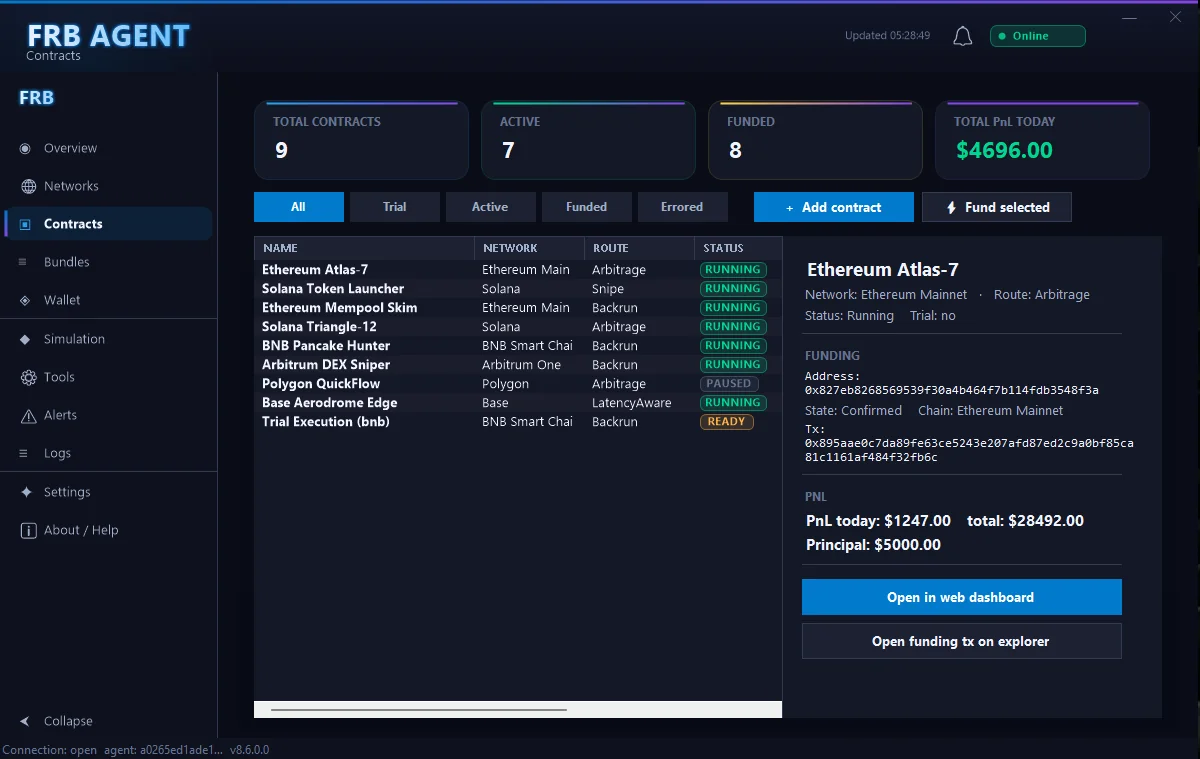
Task: Select the All filter tab
Action: click(x=299, y=207)
